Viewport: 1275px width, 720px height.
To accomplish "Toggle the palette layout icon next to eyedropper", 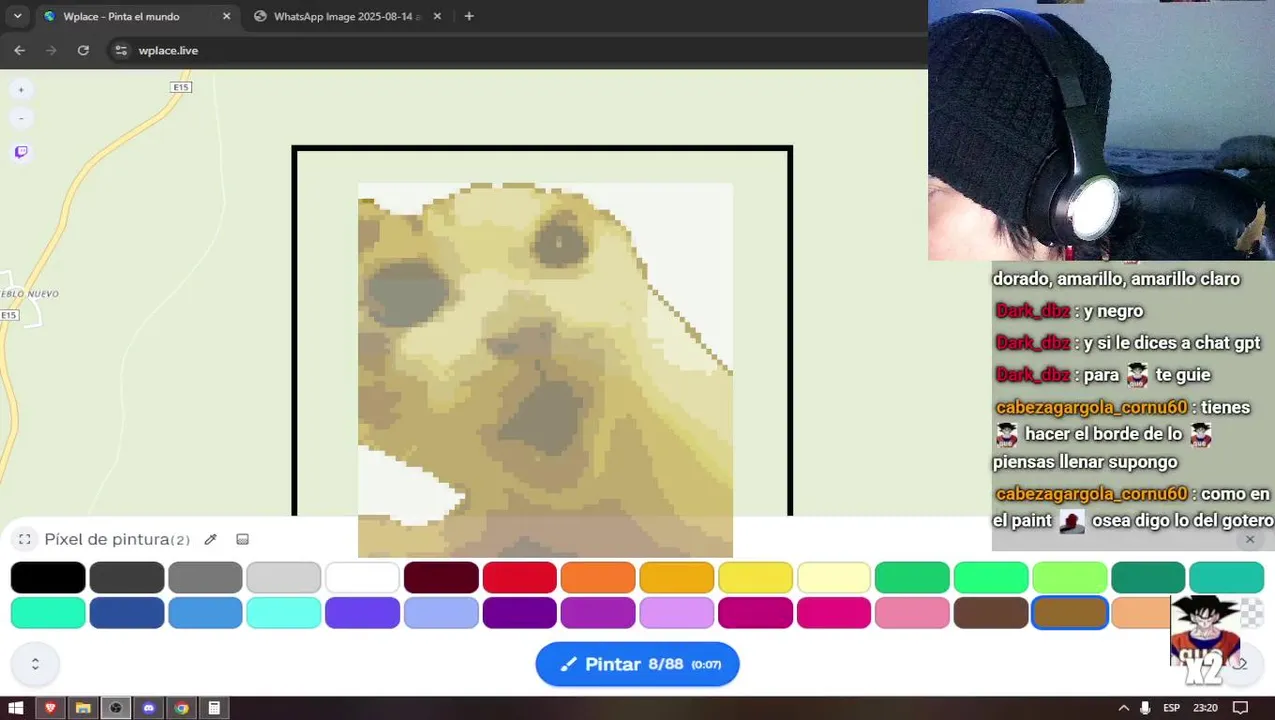I will point(242,539).
